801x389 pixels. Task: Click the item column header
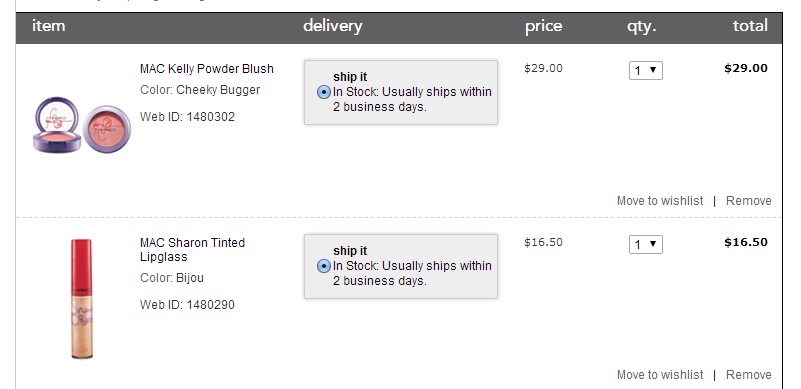point(49,26)
